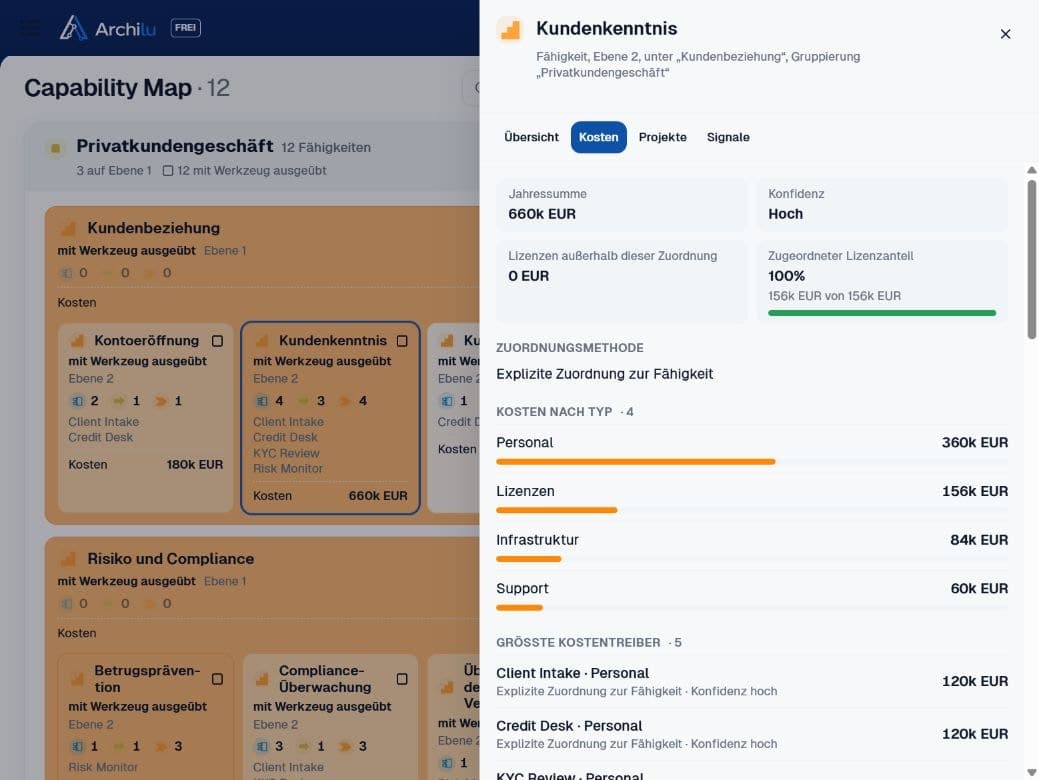Select the Kosten tab
Image resolution: width=1039 pixels, height=780 pixels.
tap(598, 137)
